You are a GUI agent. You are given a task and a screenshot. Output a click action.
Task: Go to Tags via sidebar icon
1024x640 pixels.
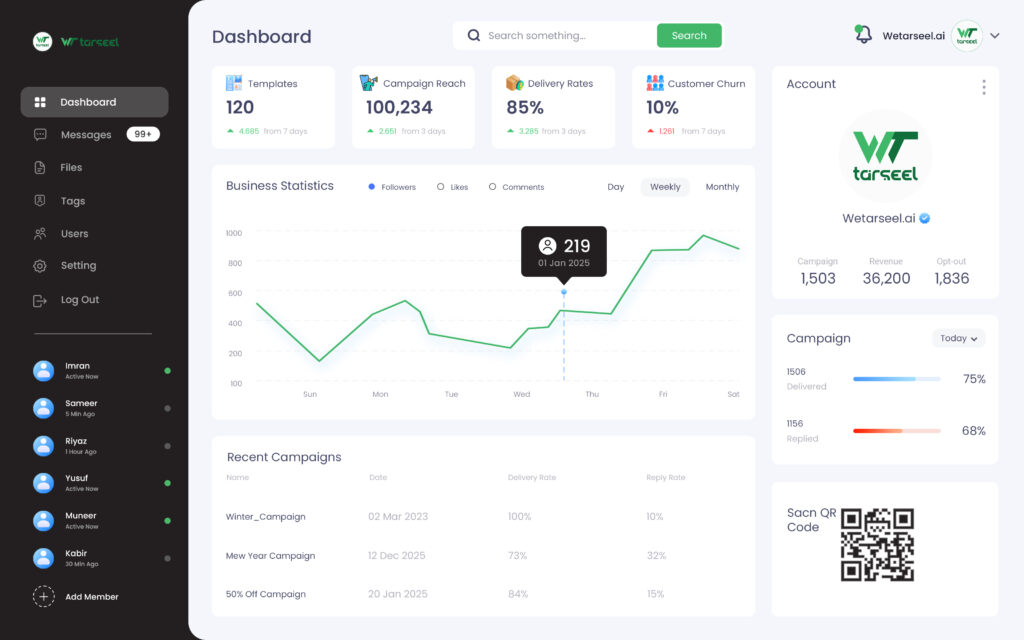40,200
